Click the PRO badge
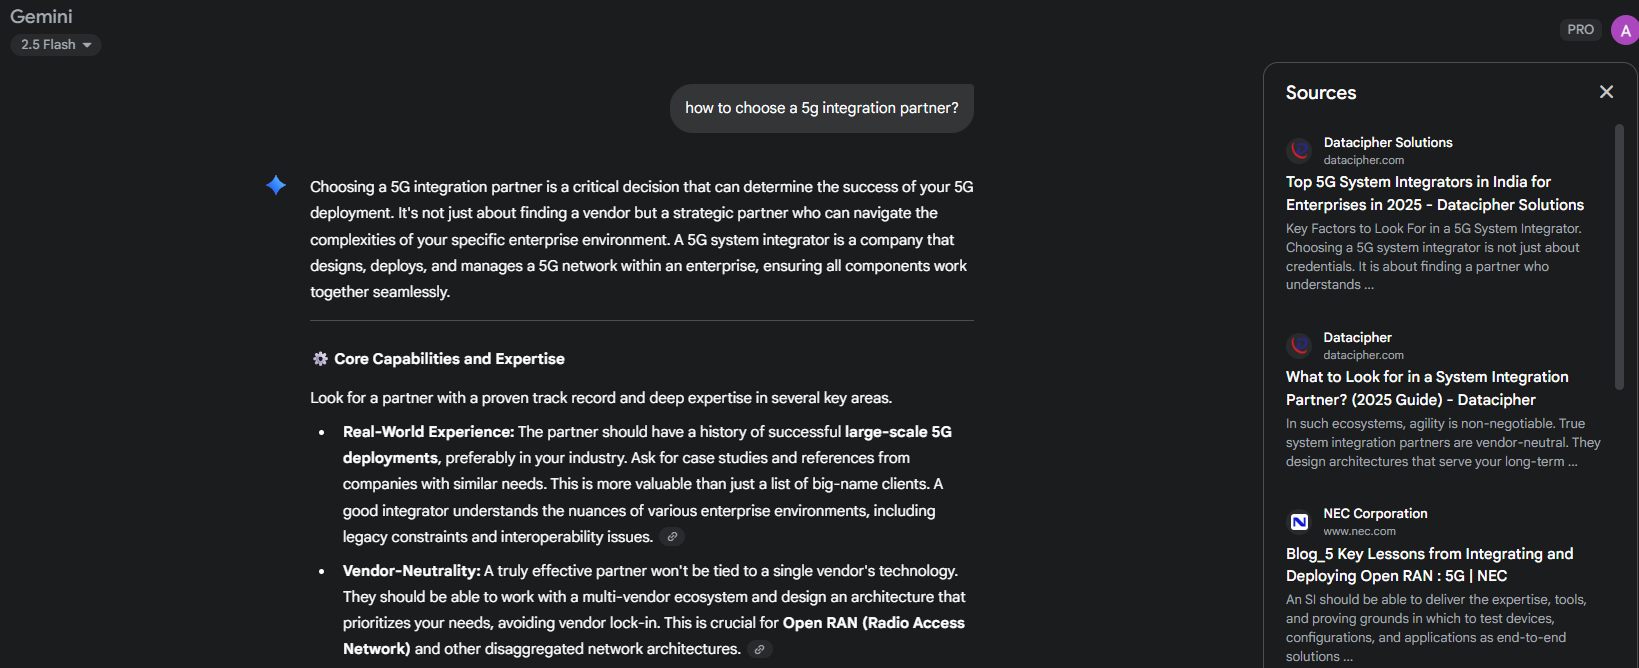1639x668 pixels. (x=1580, y=30)
